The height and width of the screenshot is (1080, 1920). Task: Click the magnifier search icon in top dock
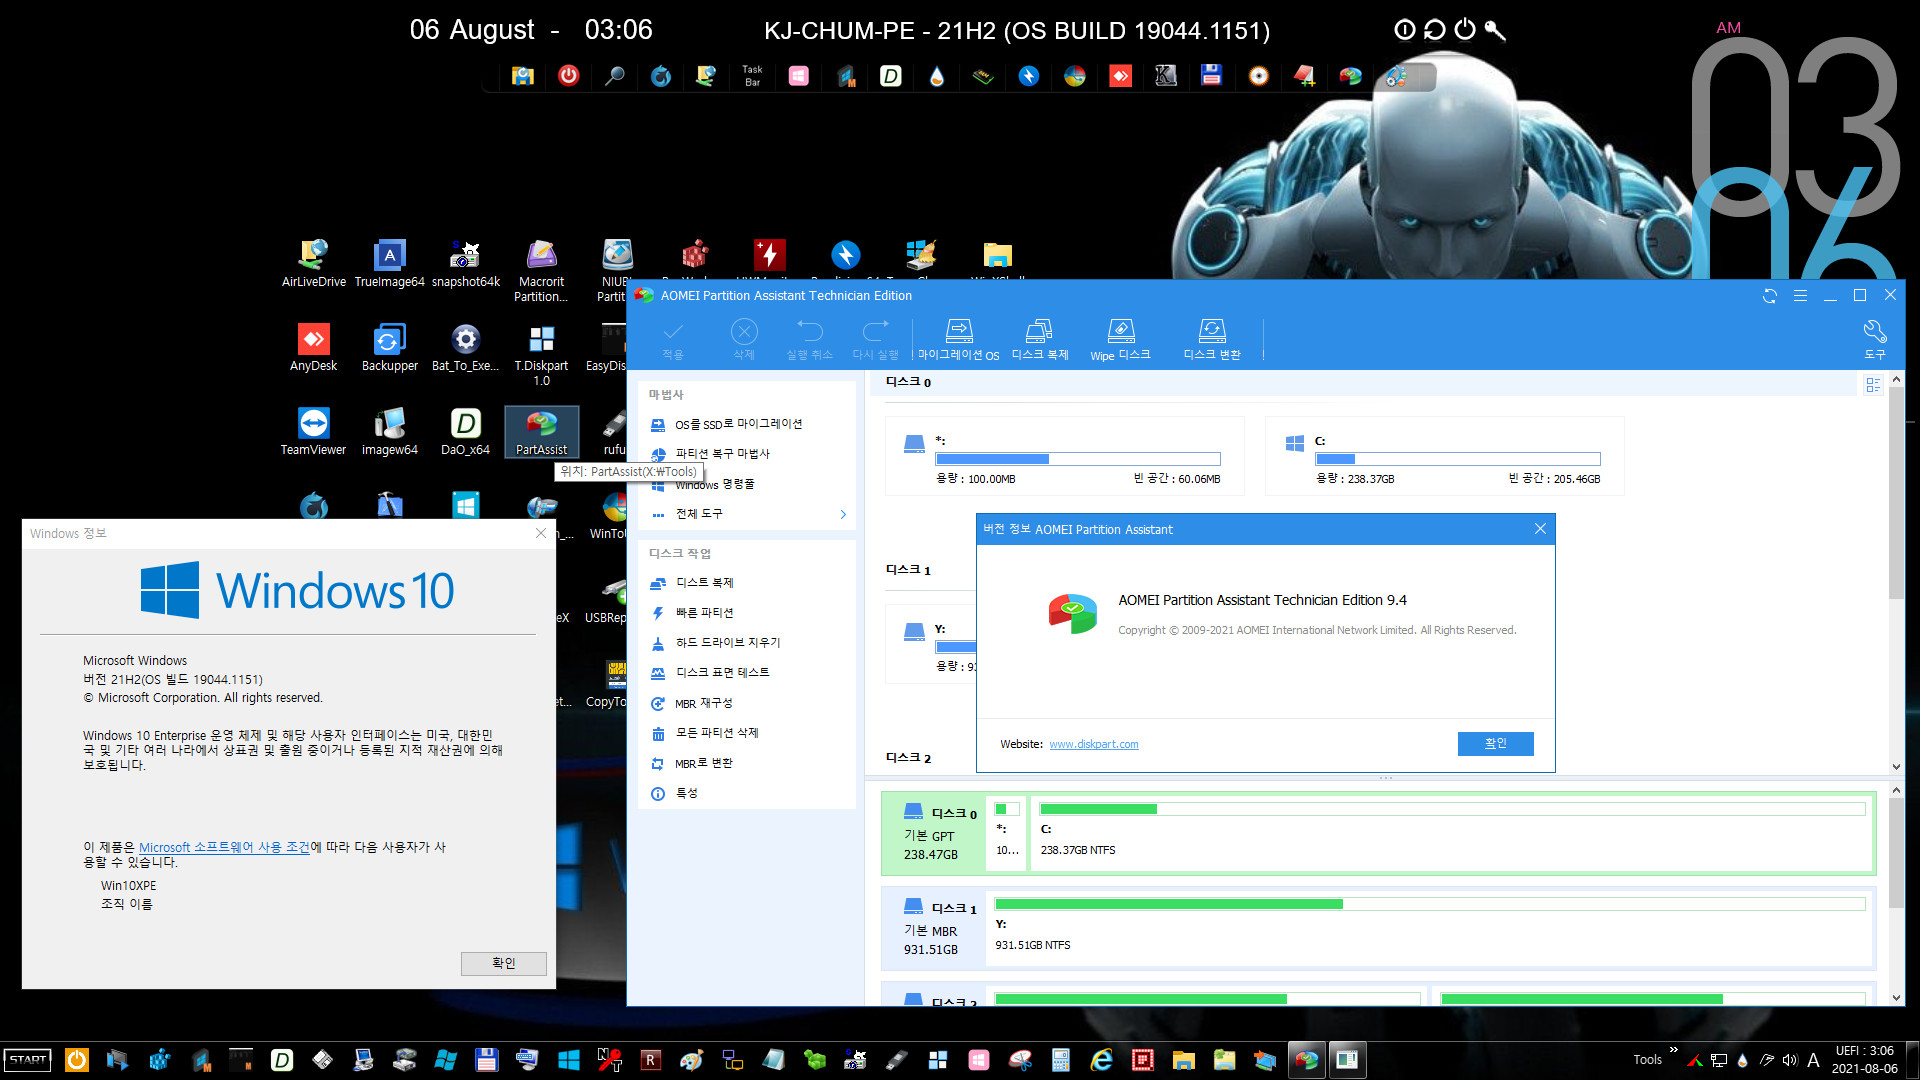pyautogui.click(x=614, y=76)
